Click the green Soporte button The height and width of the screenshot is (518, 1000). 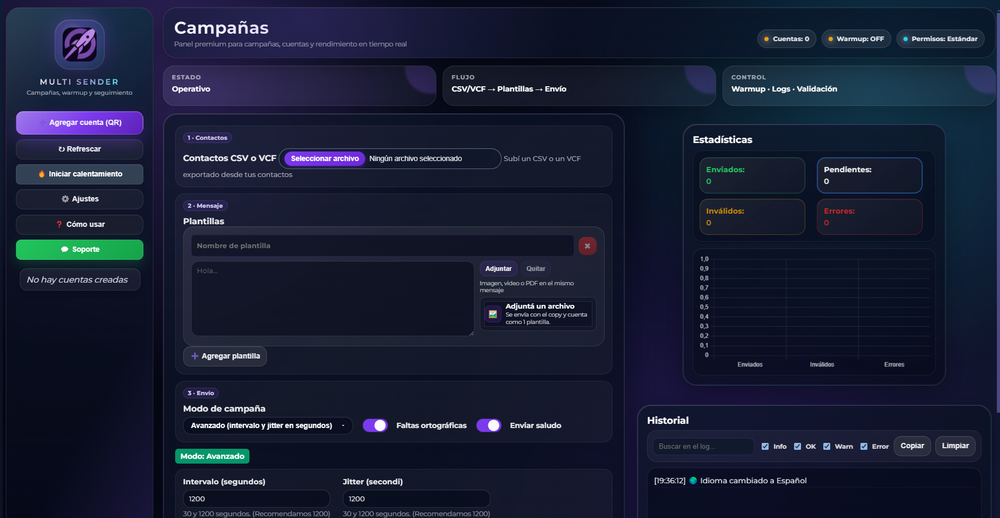coord(80,249)
